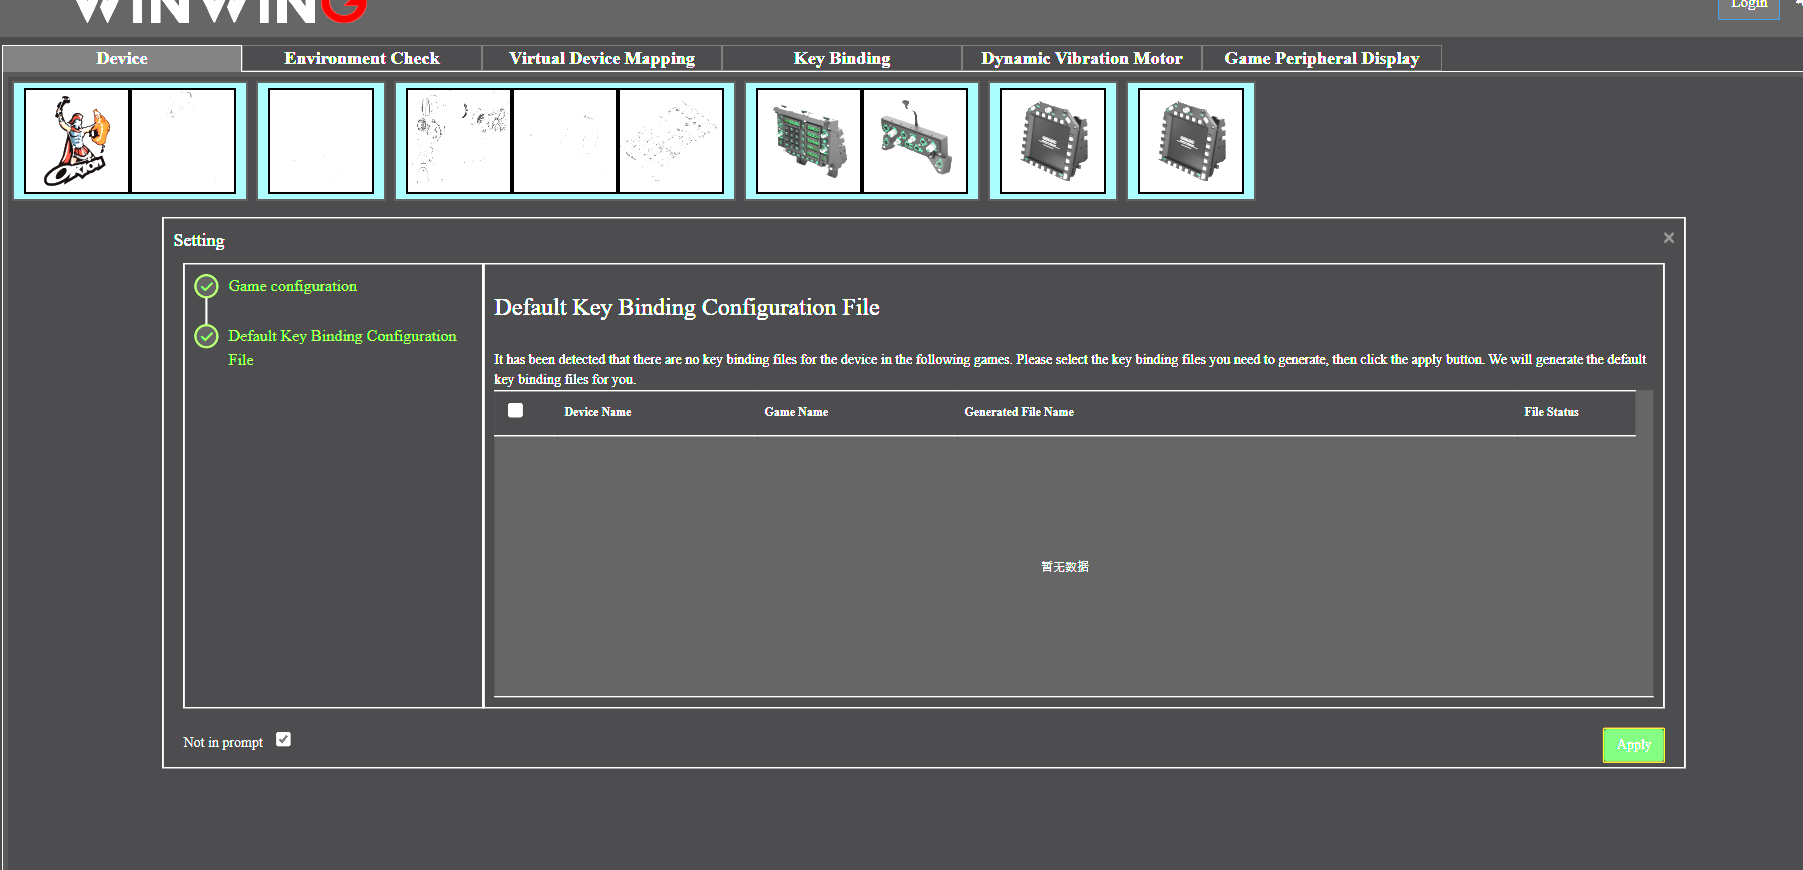1803x870 pixels.
Task: Open the Environment Check tab
Action: (362, 58)
